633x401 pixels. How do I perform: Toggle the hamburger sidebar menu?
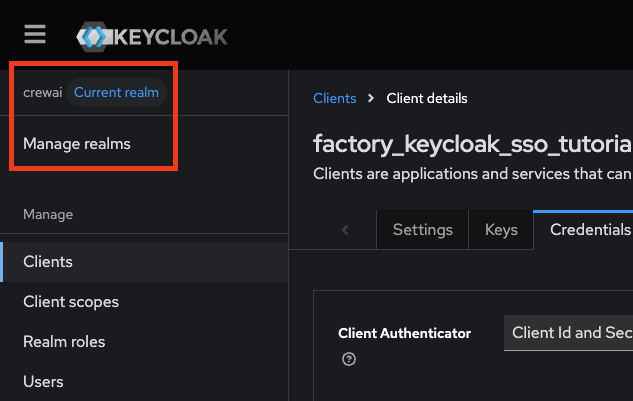click(x=35, y=34)
